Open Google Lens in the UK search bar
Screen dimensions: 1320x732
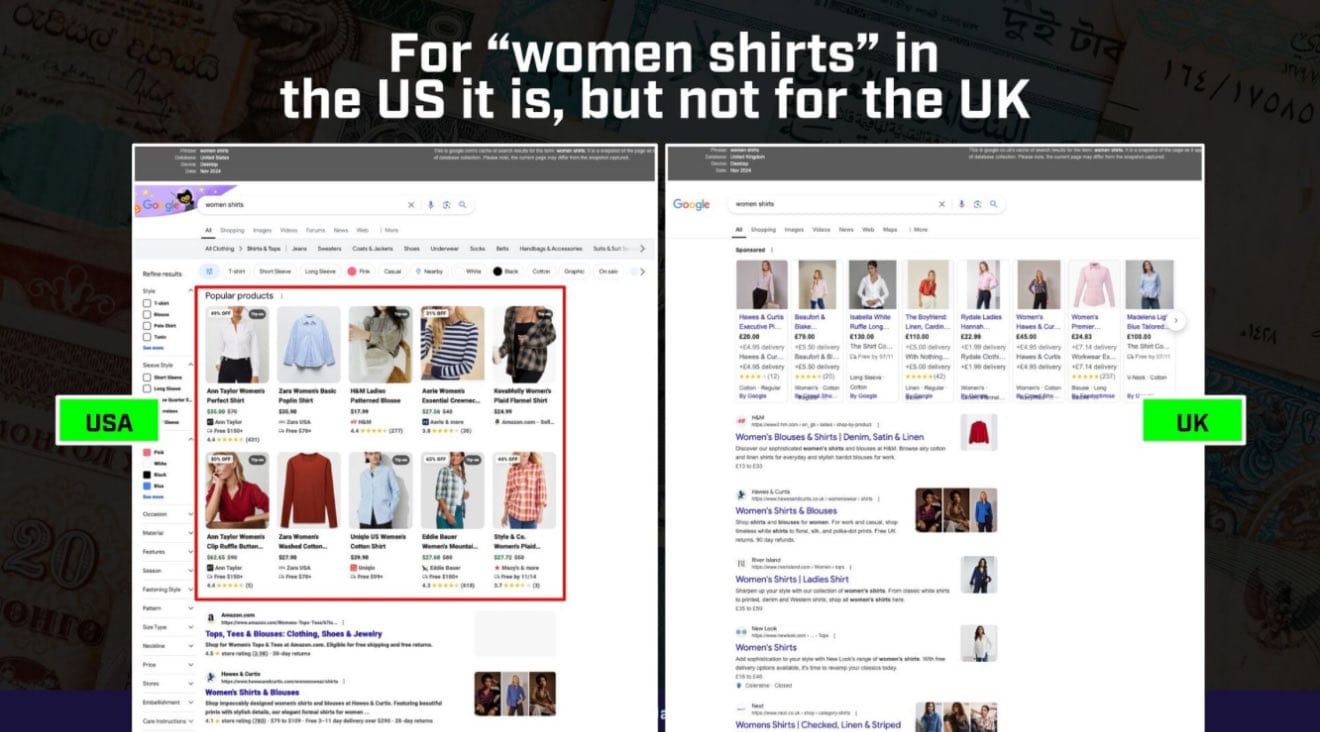[x=977, y=204]
